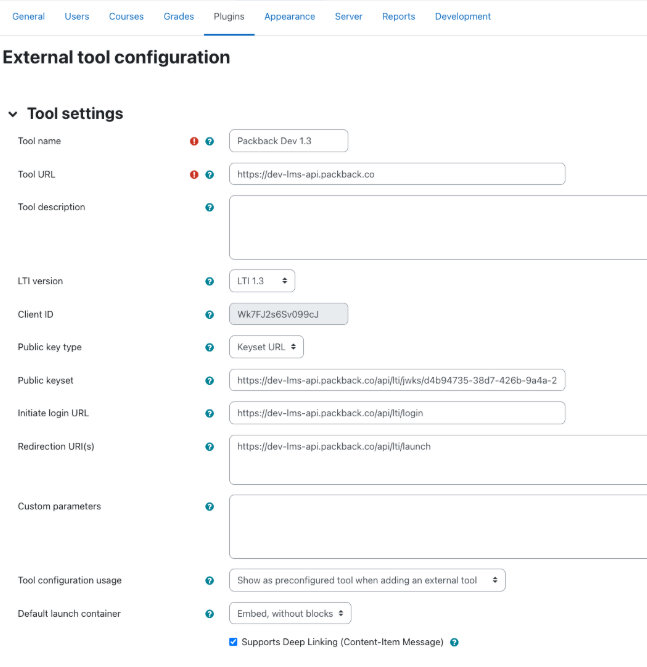Click the Initiate login URL field
Image resolution: width=647 pixels, height=667 pixels.
[x=397, y=413]
